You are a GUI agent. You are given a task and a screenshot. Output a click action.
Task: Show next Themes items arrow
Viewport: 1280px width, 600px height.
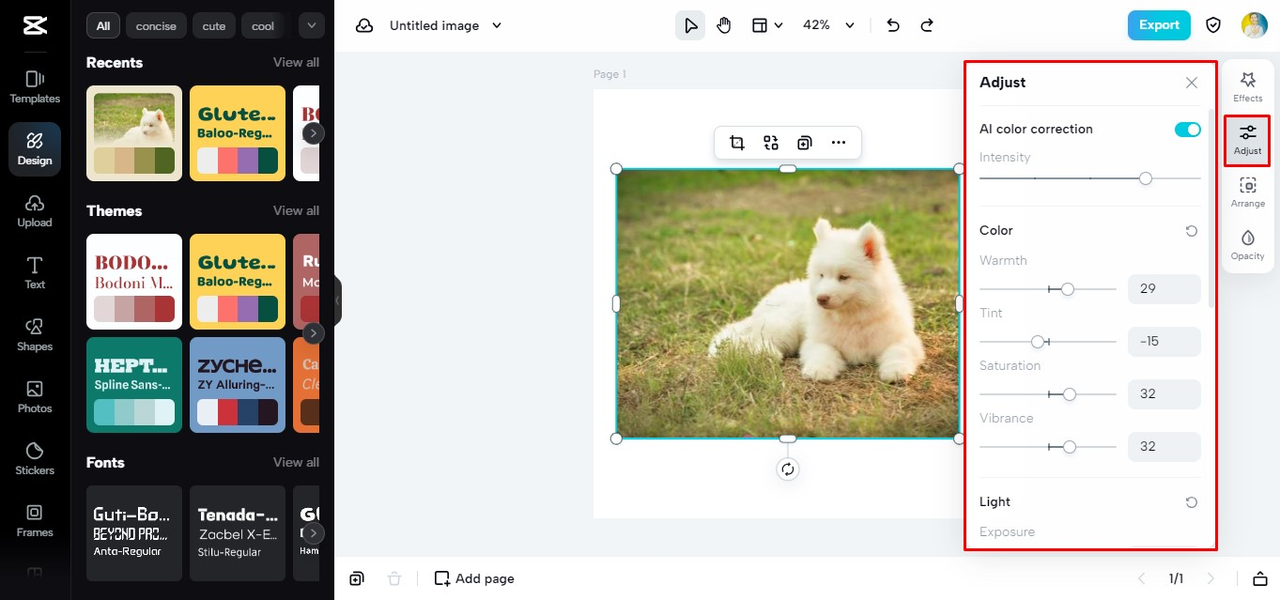click(314, 333)
